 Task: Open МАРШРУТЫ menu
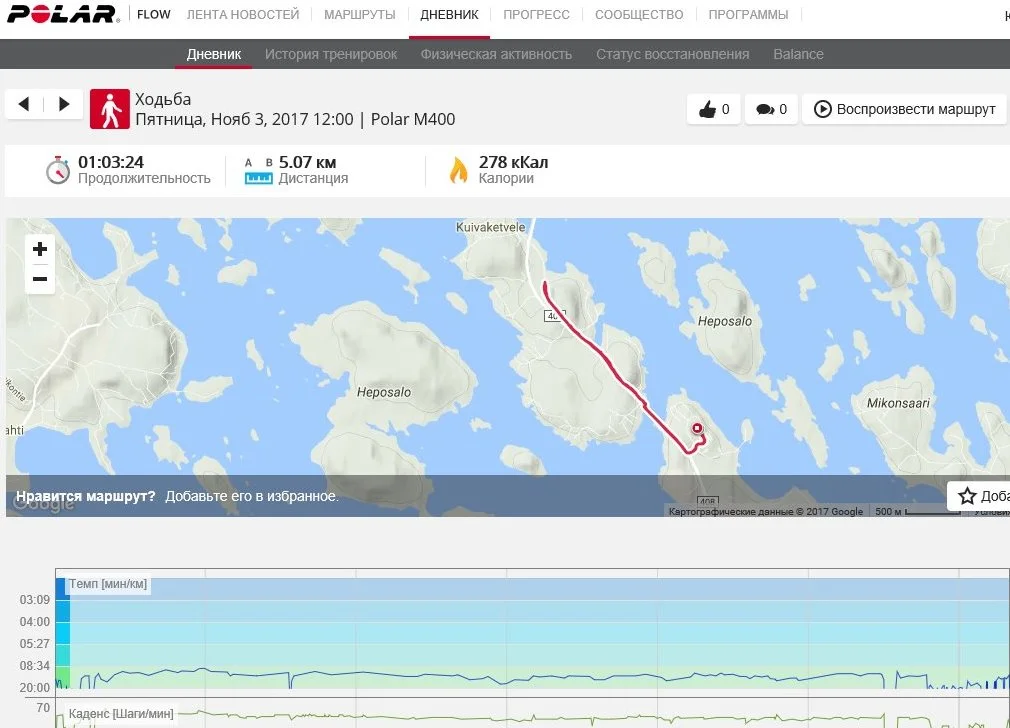click(x=359, y=14)
